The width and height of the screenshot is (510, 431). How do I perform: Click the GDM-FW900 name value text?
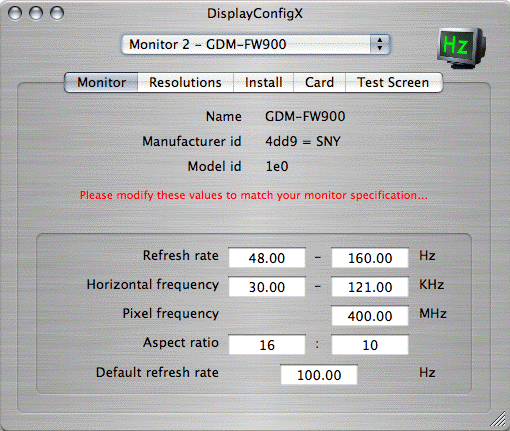[x=305, y=116]
